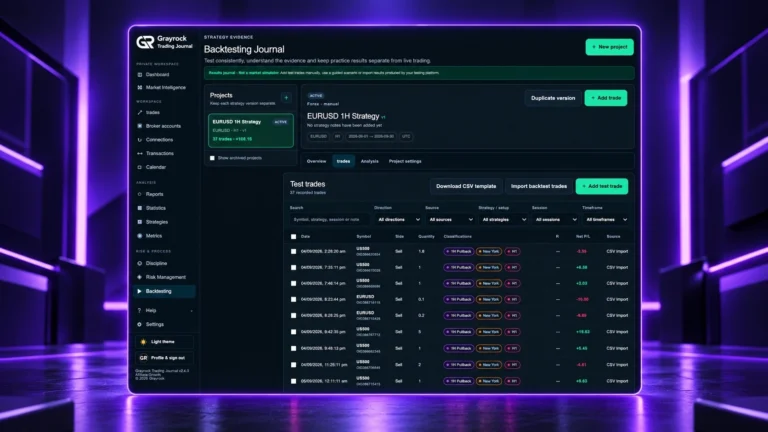Click 1H Pullback tag in 2:26:20 am row

[459, 251]
